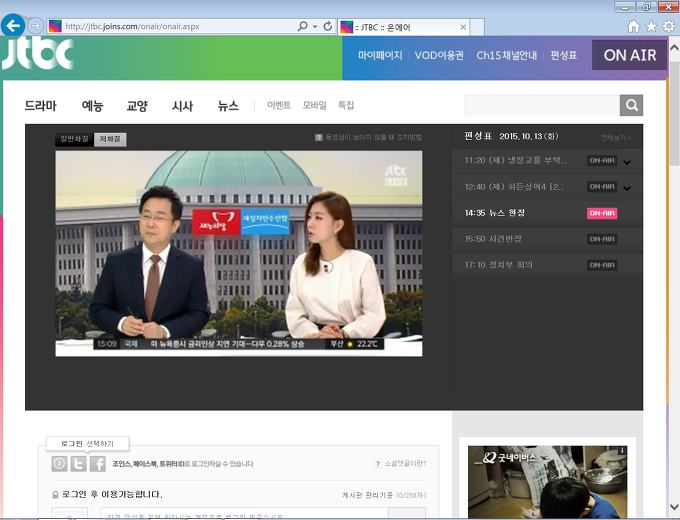Log in with the Facebook icon

coord(98,464)
